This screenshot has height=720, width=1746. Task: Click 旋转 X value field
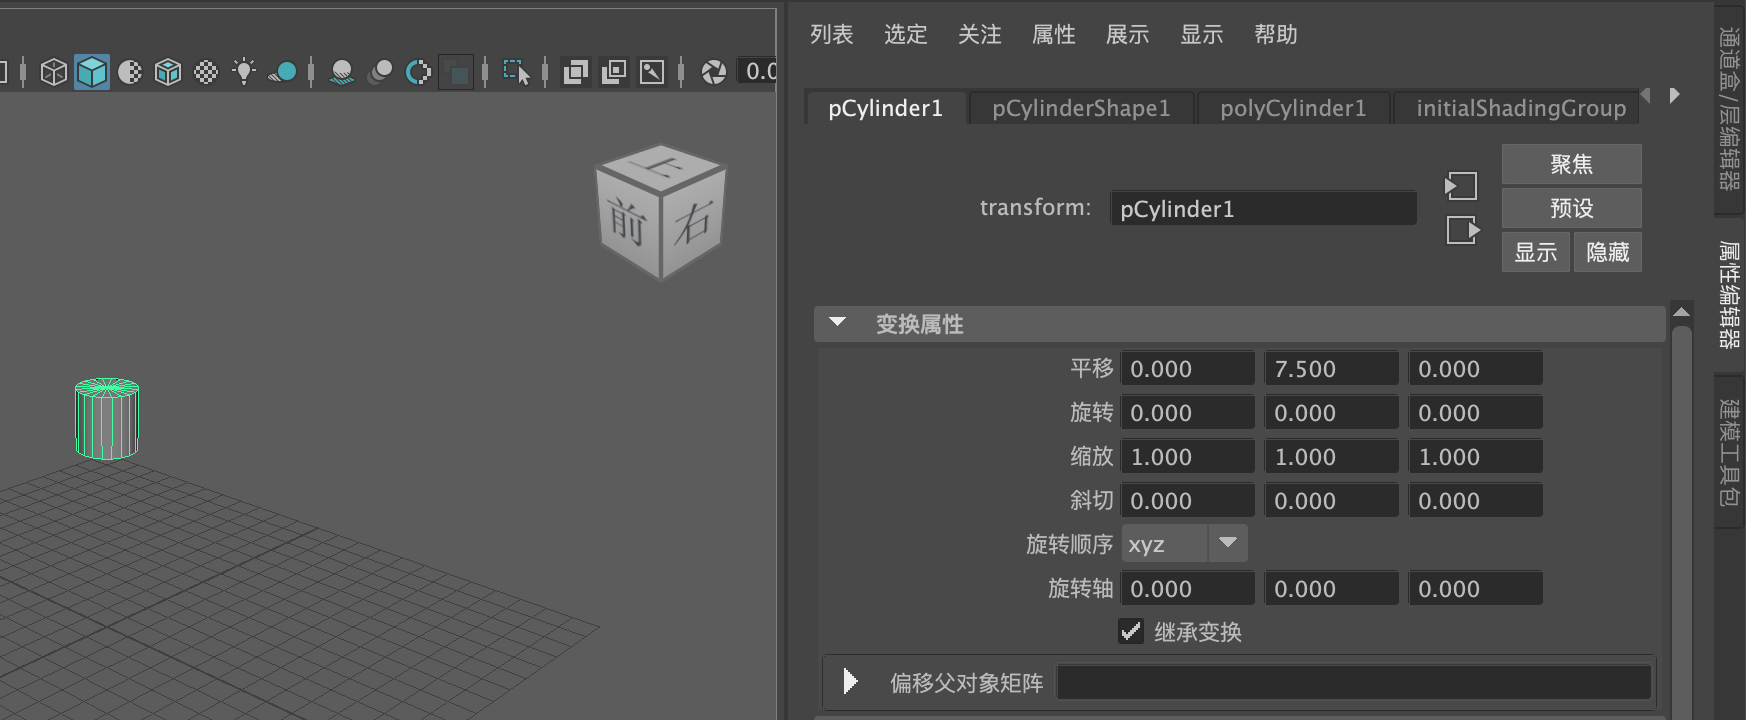(1188, 412)
